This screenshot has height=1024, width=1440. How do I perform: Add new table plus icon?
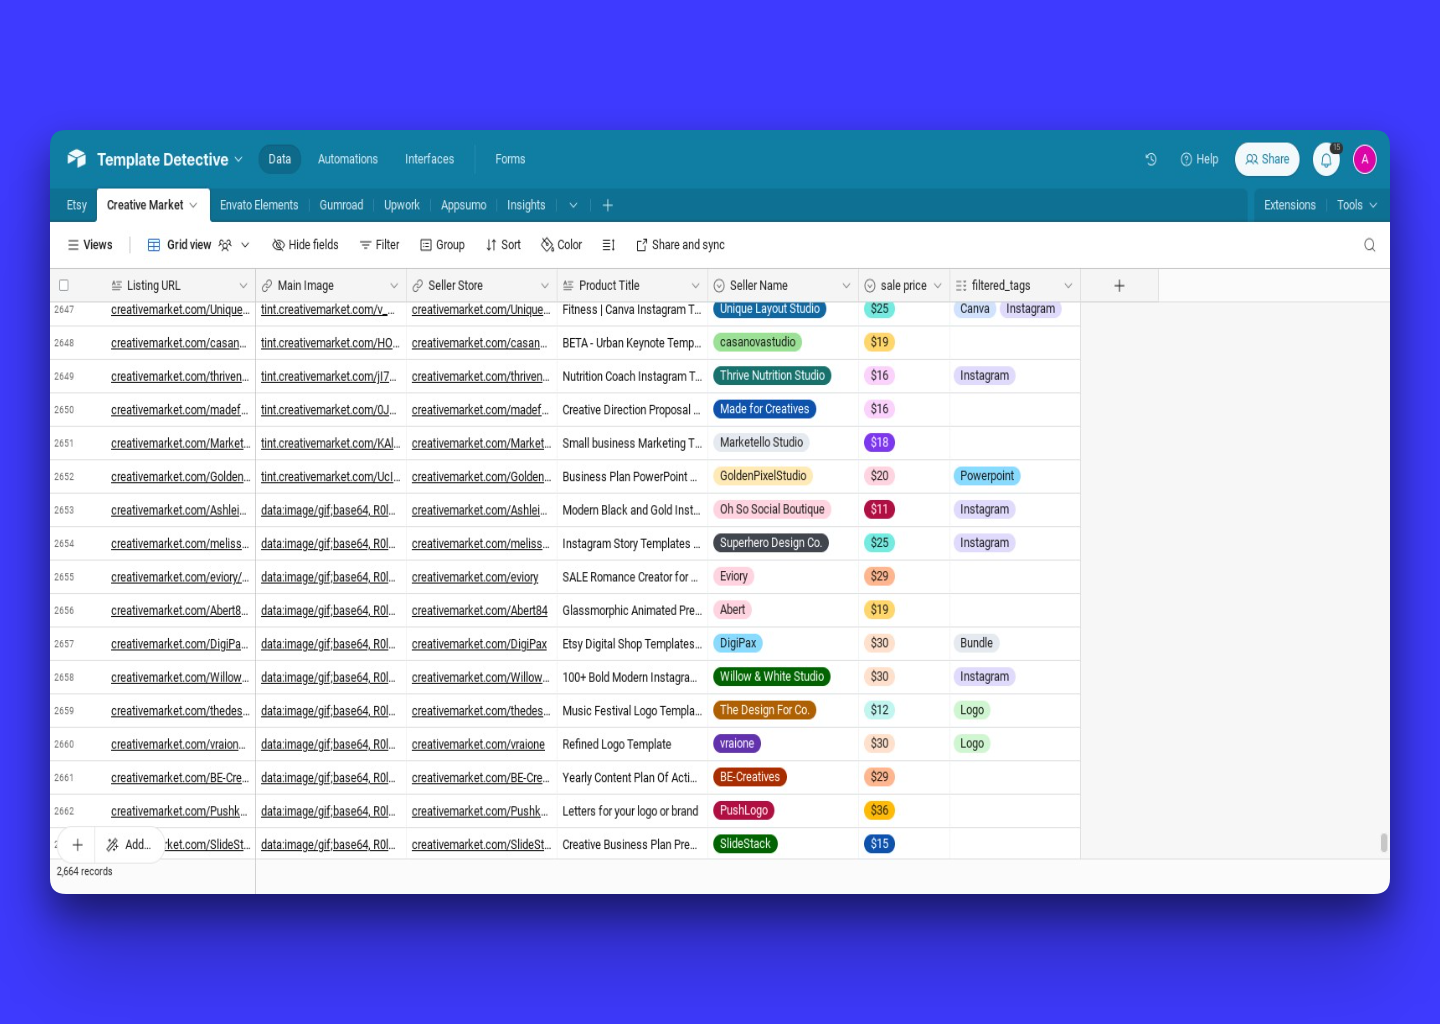(607, 205)
